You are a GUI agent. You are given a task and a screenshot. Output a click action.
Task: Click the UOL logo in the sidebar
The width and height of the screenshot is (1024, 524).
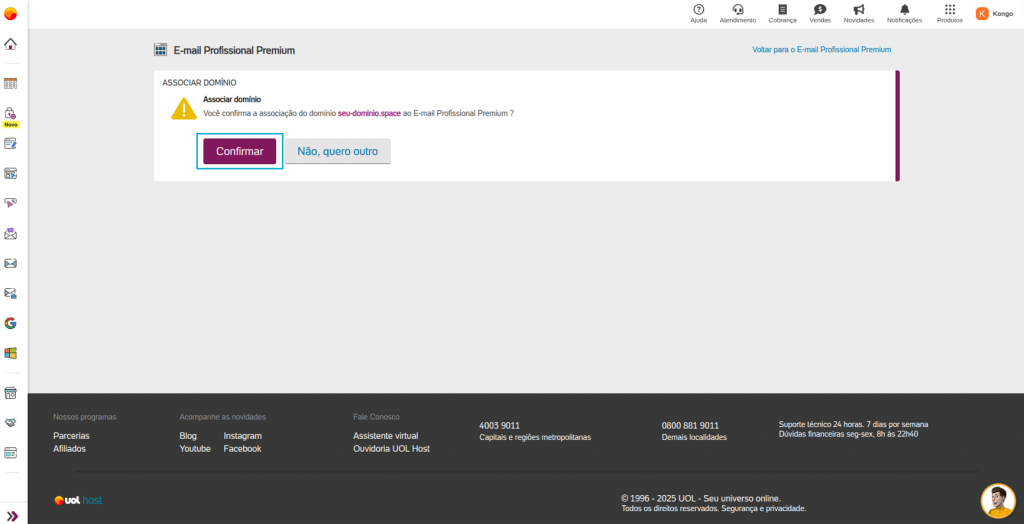point(10,14)
